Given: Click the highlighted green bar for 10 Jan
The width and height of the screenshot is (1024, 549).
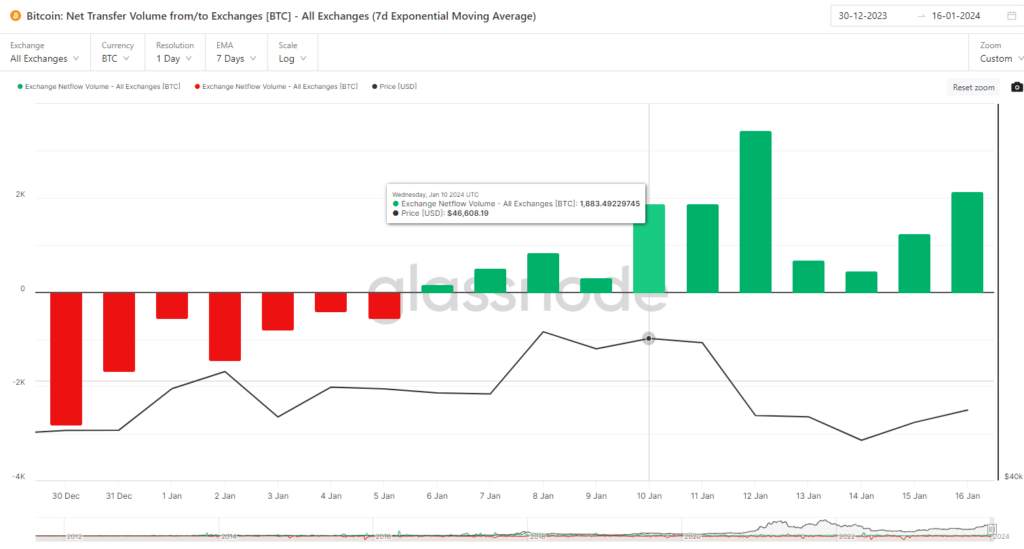Looking at the screenshot, I should pyautogui.click(x=649, y=248).
